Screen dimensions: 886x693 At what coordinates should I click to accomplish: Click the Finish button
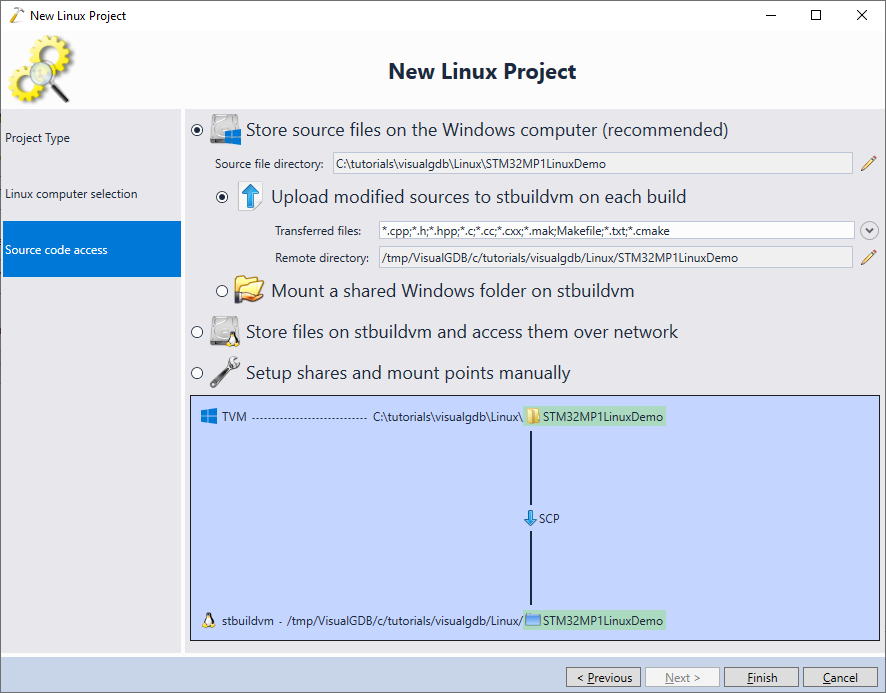761,677
